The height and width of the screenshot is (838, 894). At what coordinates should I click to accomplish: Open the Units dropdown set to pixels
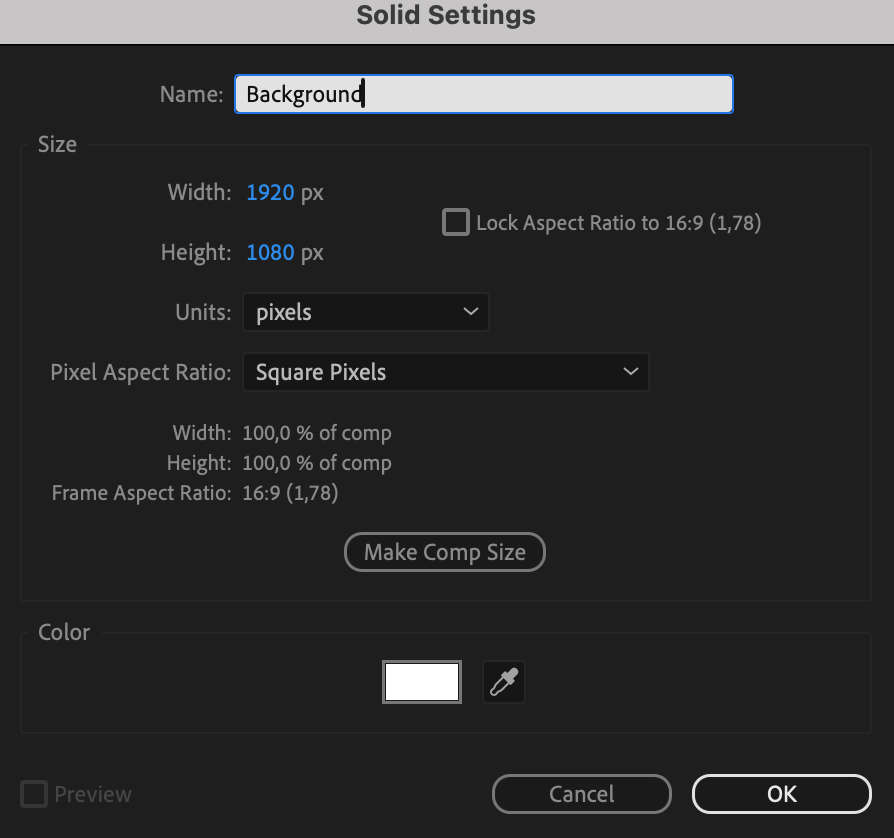pyautogui.click(x=365, y=312)
